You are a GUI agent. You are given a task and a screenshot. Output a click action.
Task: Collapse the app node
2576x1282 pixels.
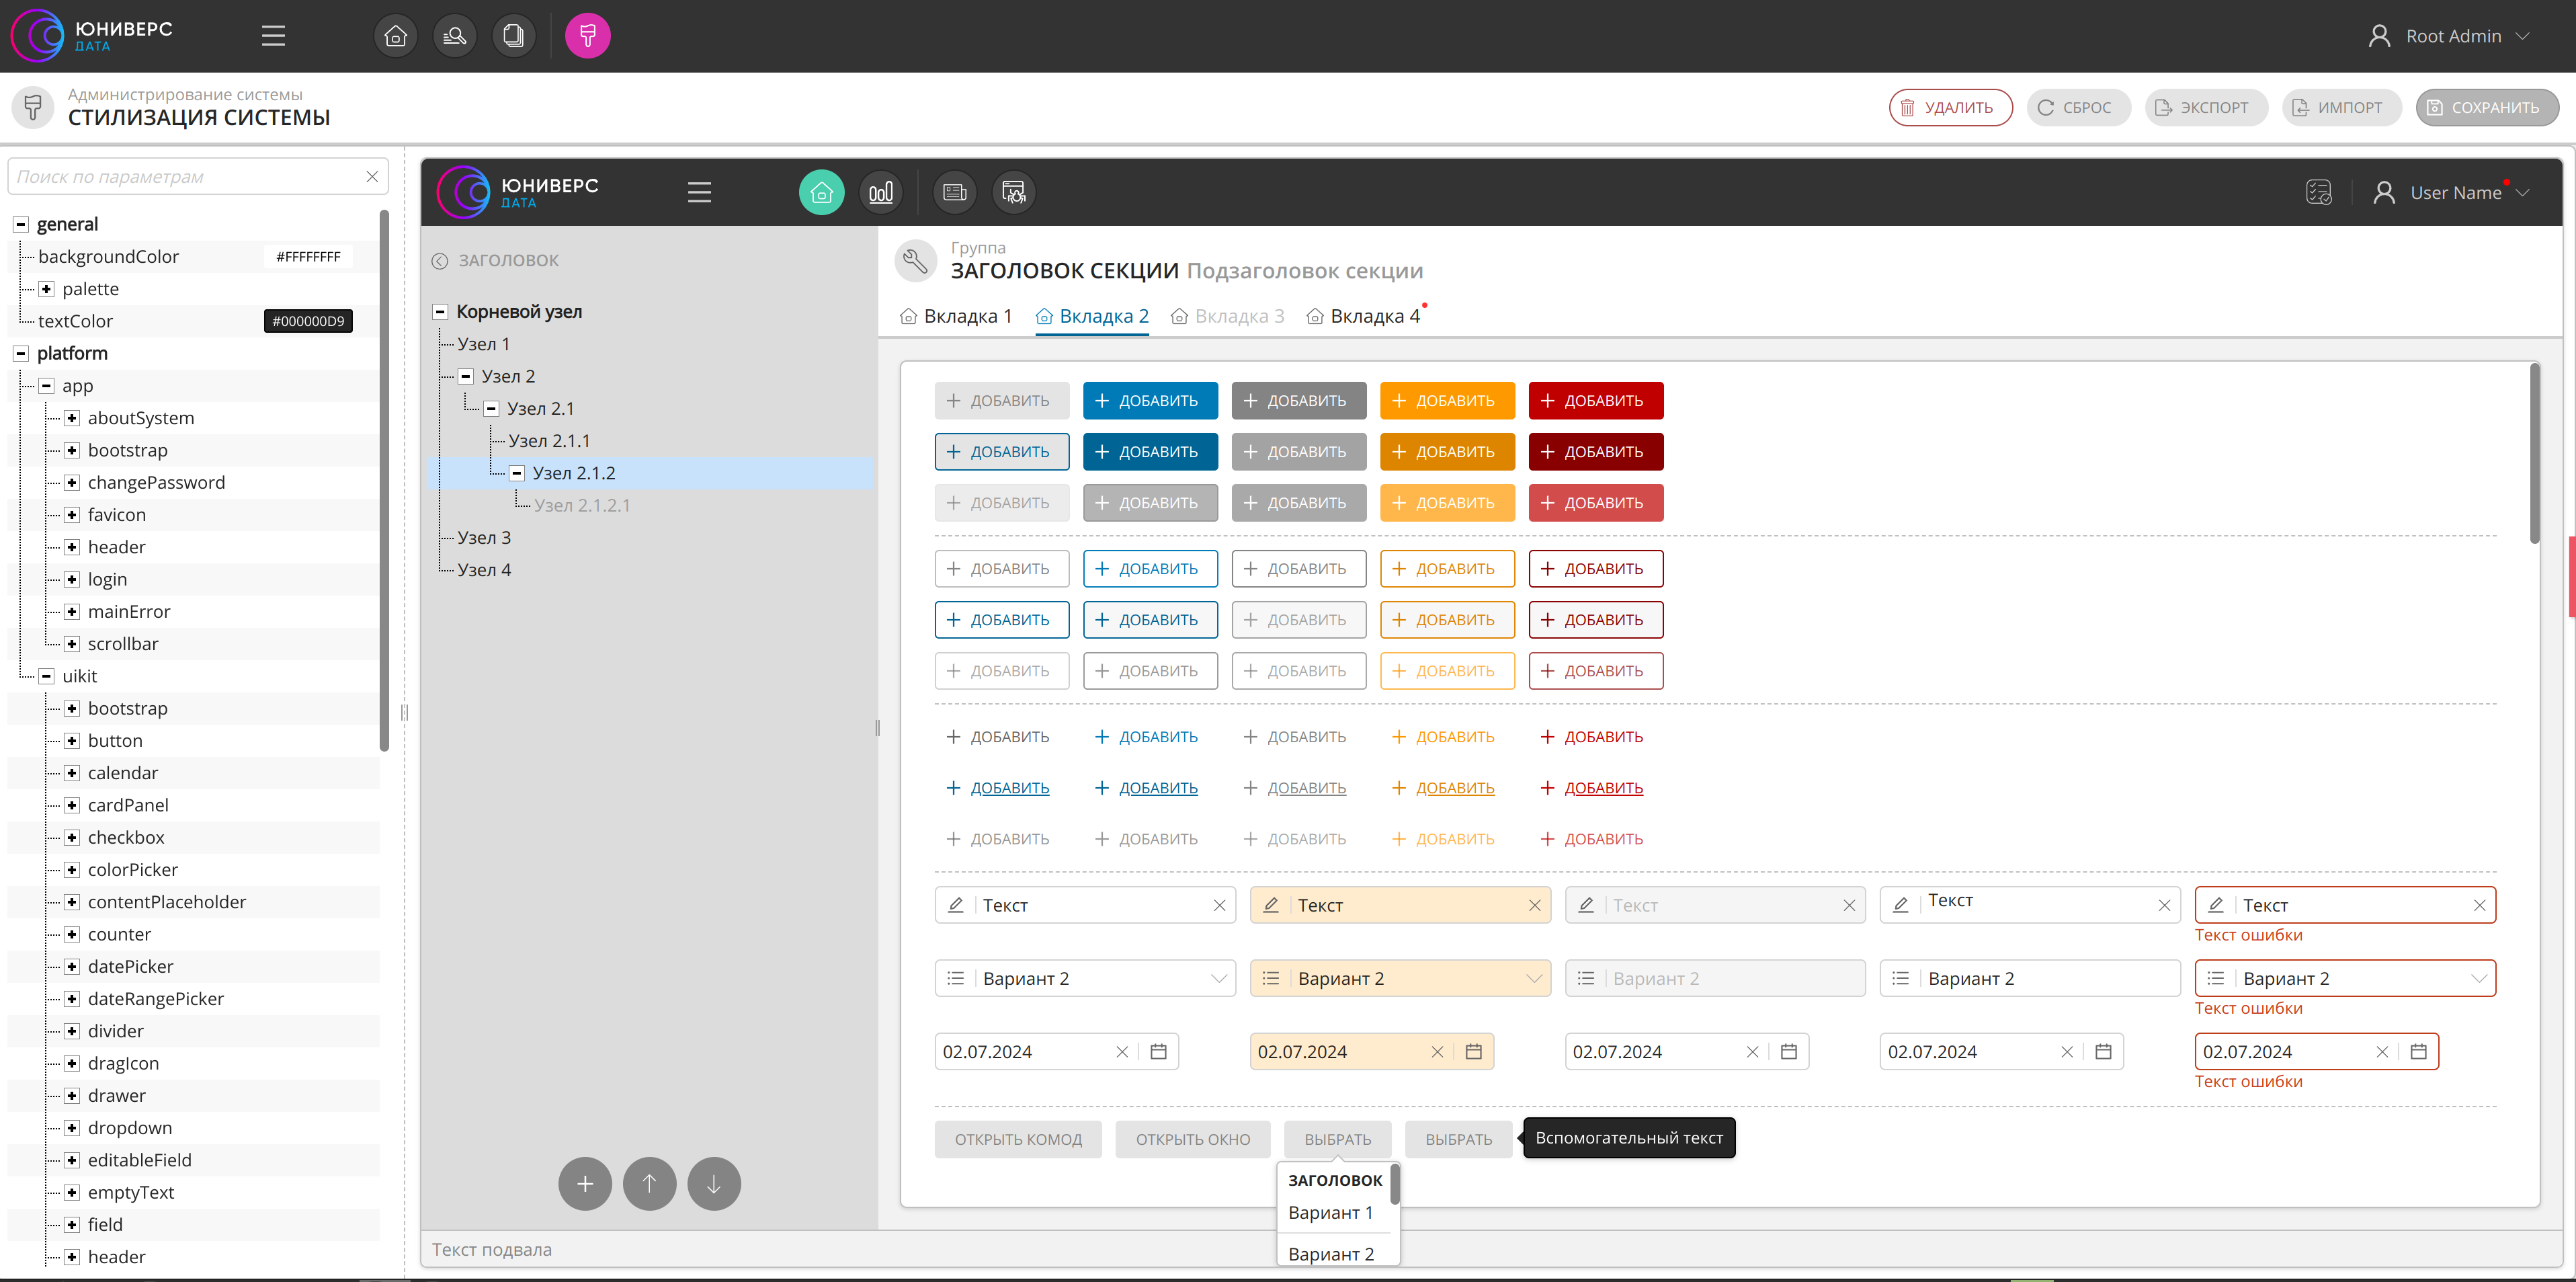(x=46, y=386)
